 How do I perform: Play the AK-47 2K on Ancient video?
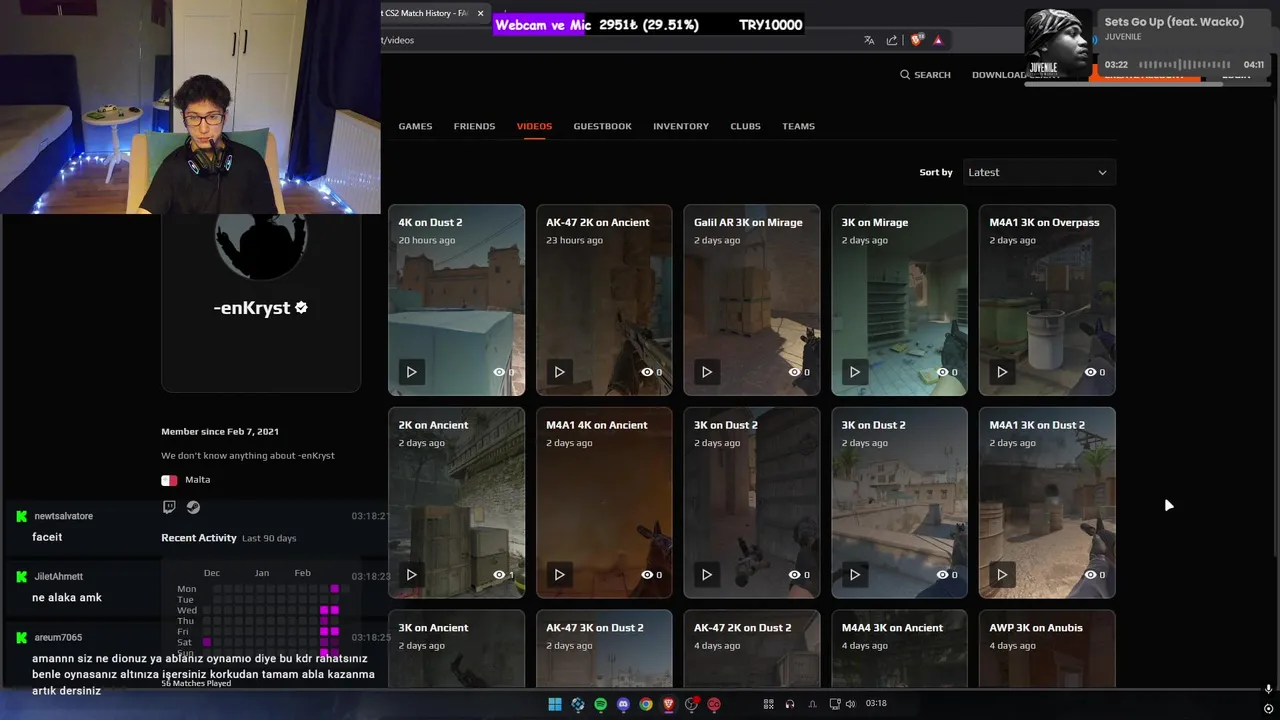click(559, 372)
